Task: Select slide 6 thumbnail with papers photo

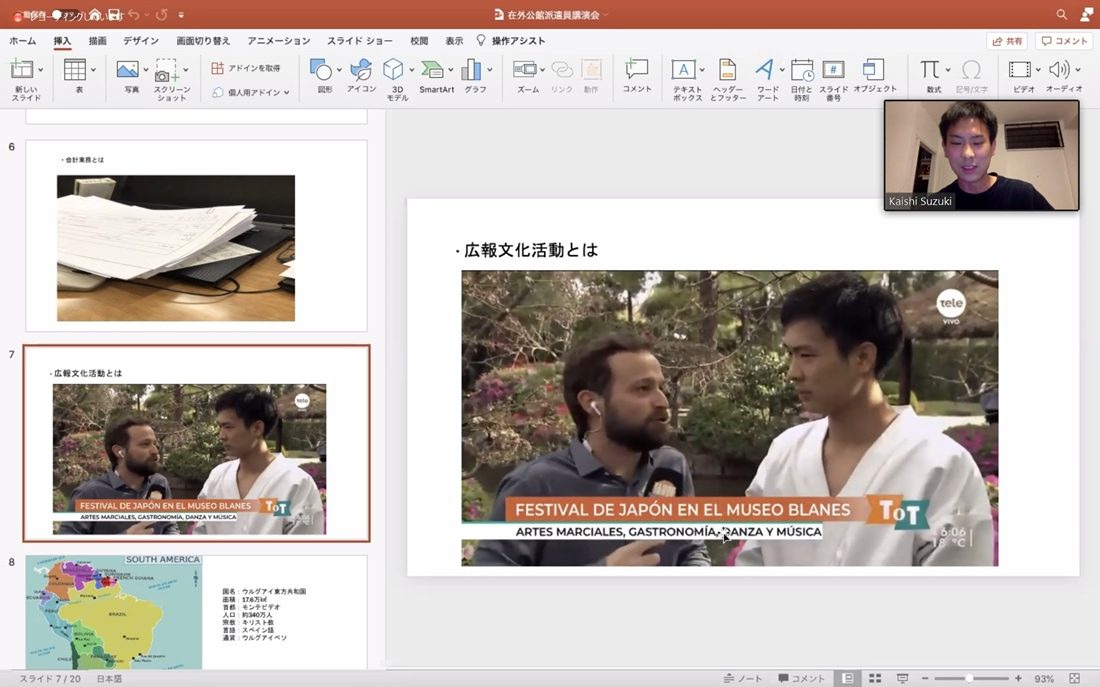Action: [x=196, y=236]
